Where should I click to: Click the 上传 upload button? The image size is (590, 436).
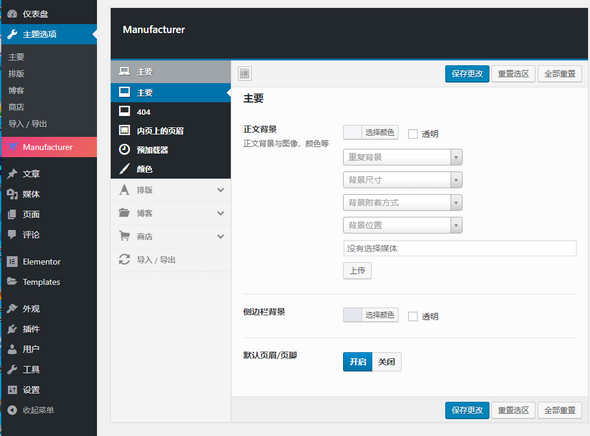tap(357, 270)
